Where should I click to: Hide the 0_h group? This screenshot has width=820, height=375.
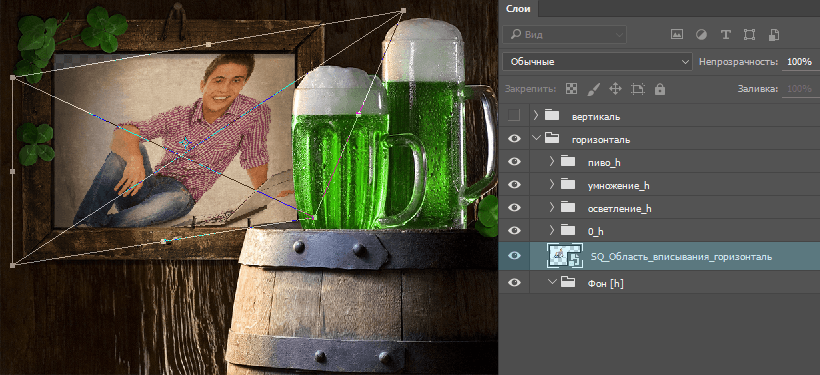point(515,230)
